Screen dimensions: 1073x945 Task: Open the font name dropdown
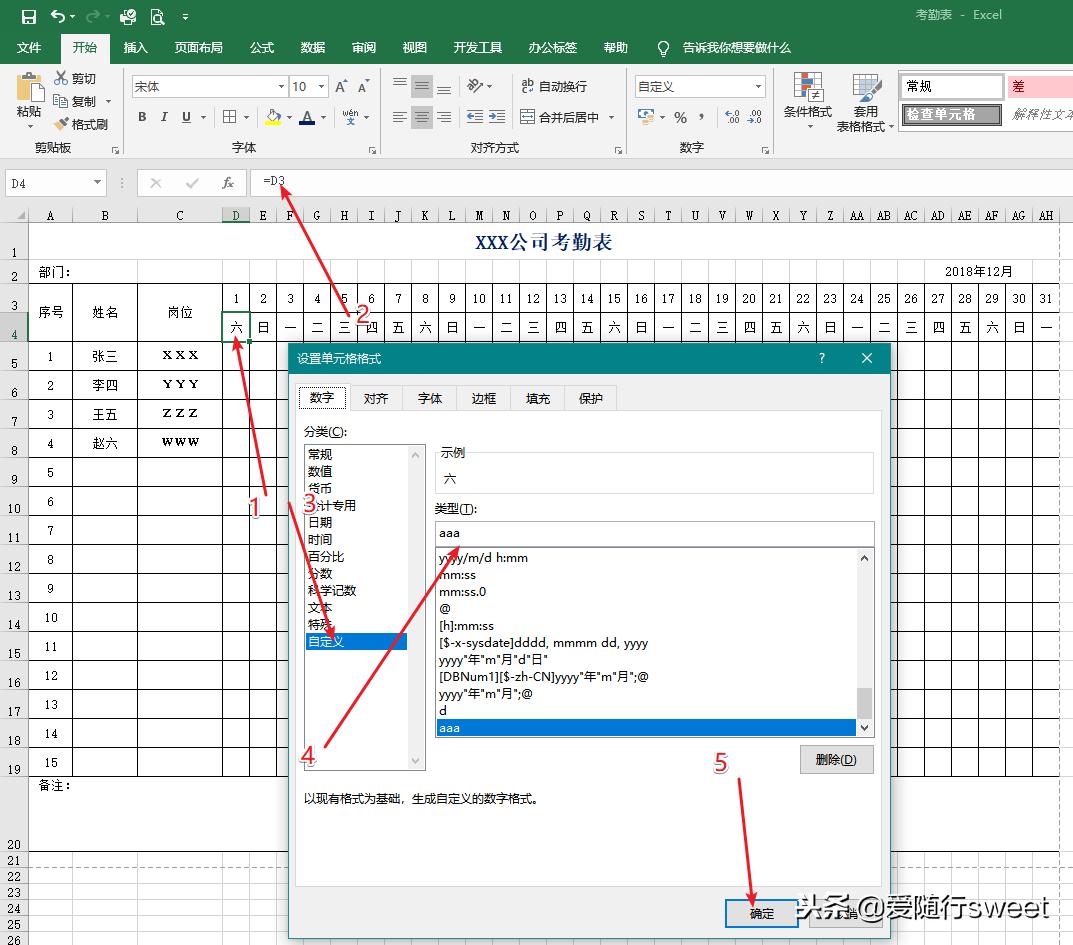pos(283,86)
